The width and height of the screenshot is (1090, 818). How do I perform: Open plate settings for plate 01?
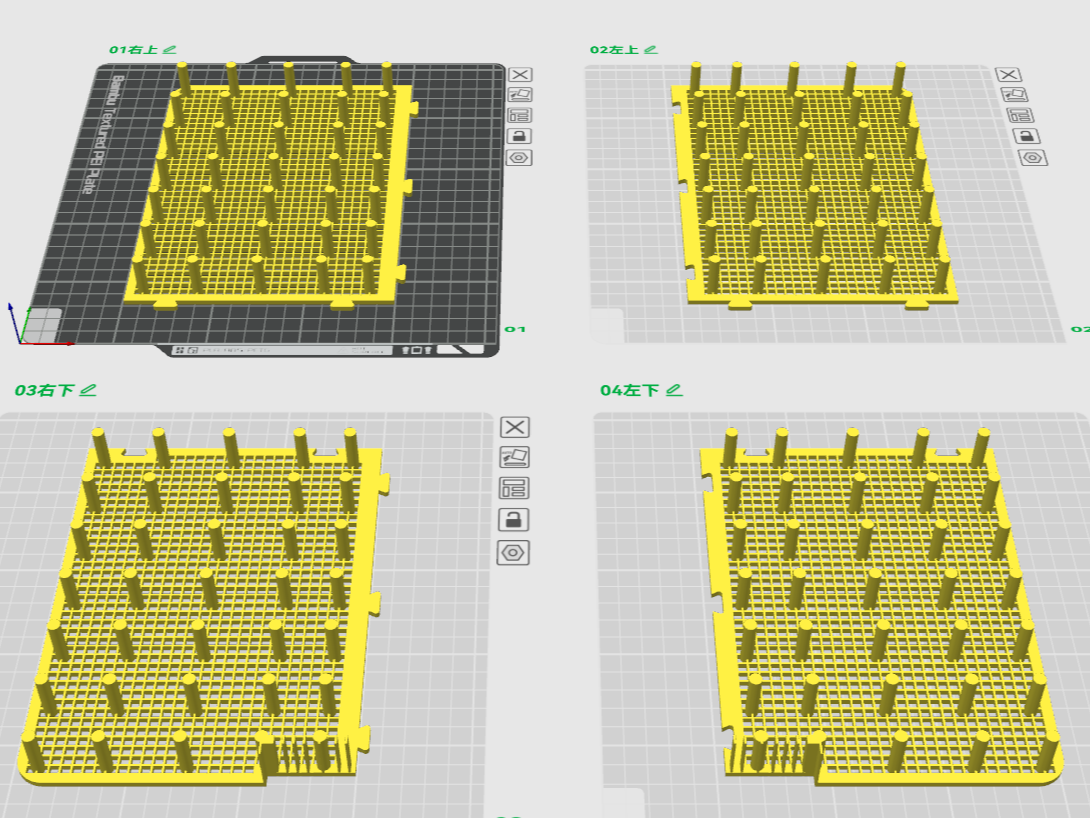tap(520, 158)
